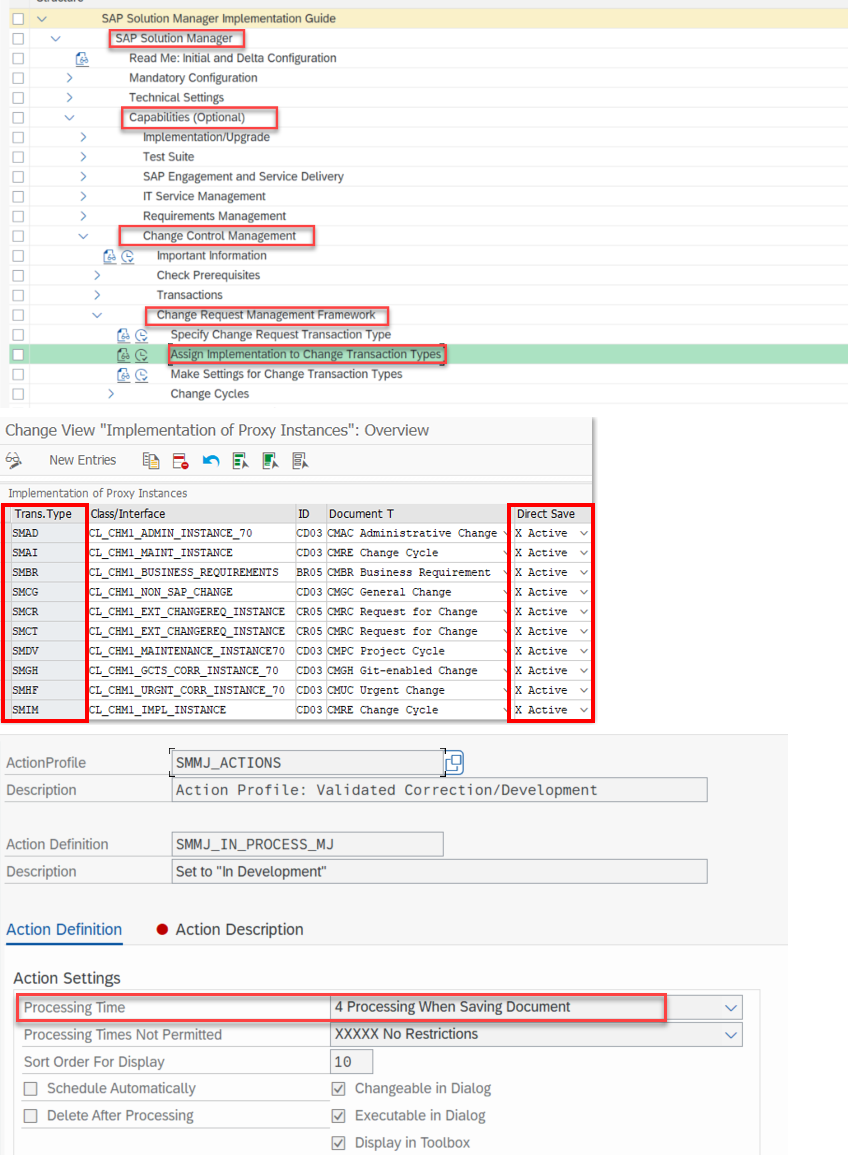The image size is (848, 1155).
Task: Collapse the Change Control Management node
Action: (83, 236)
